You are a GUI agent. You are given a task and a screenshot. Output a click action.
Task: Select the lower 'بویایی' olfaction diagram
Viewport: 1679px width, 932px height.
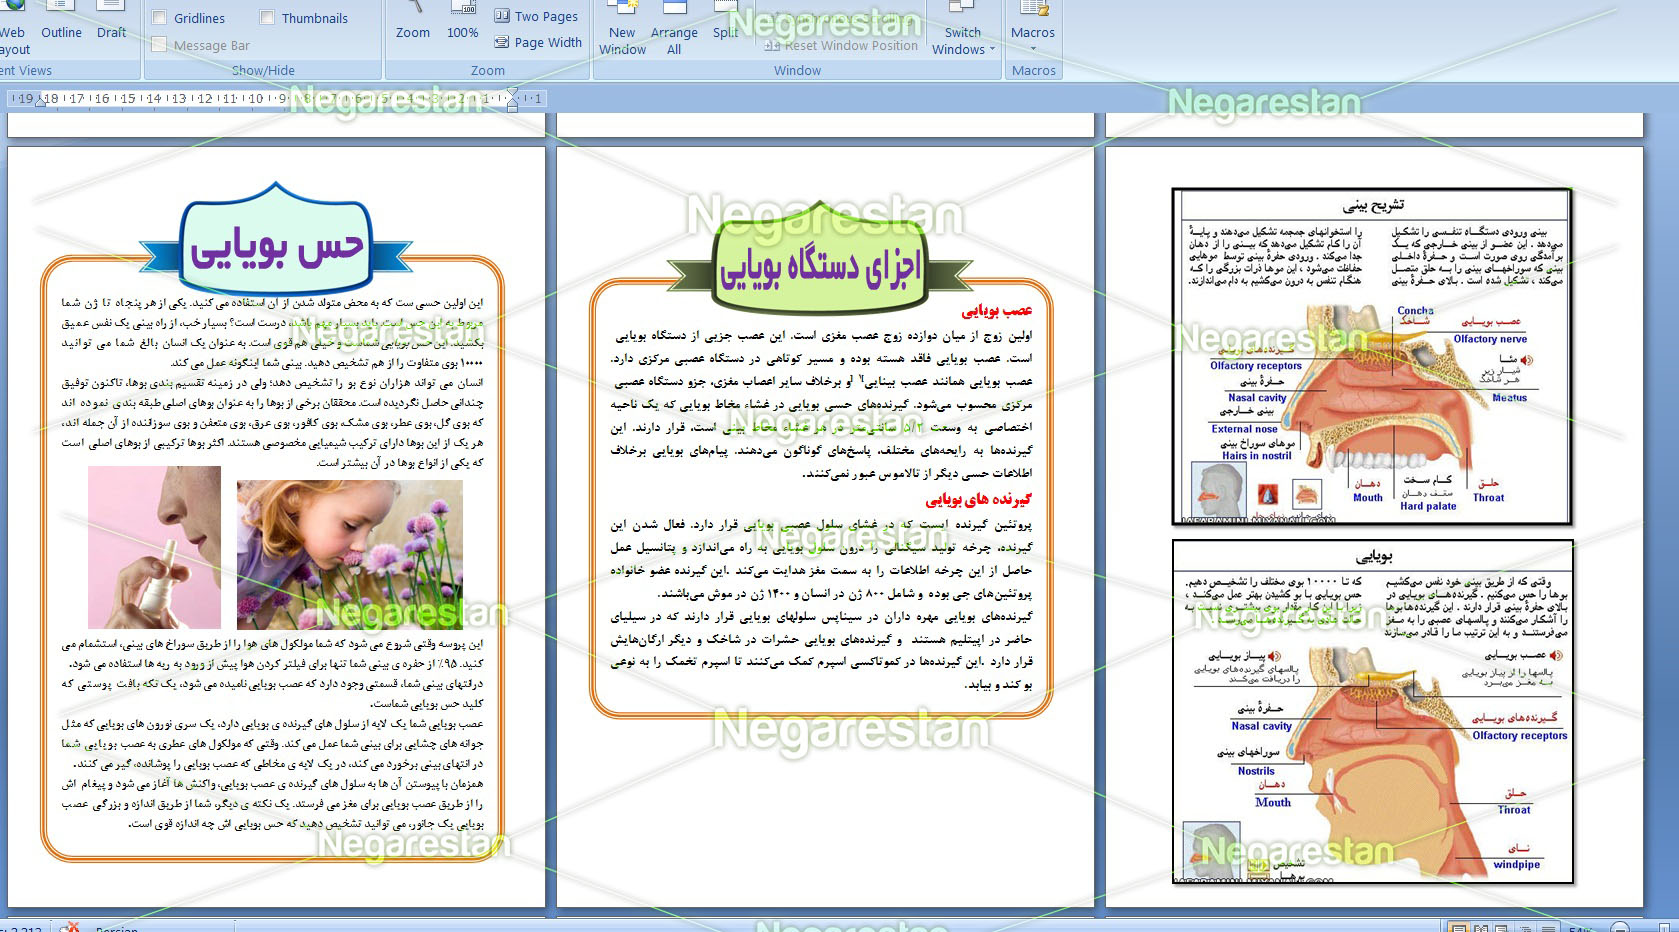[1372, 712]
